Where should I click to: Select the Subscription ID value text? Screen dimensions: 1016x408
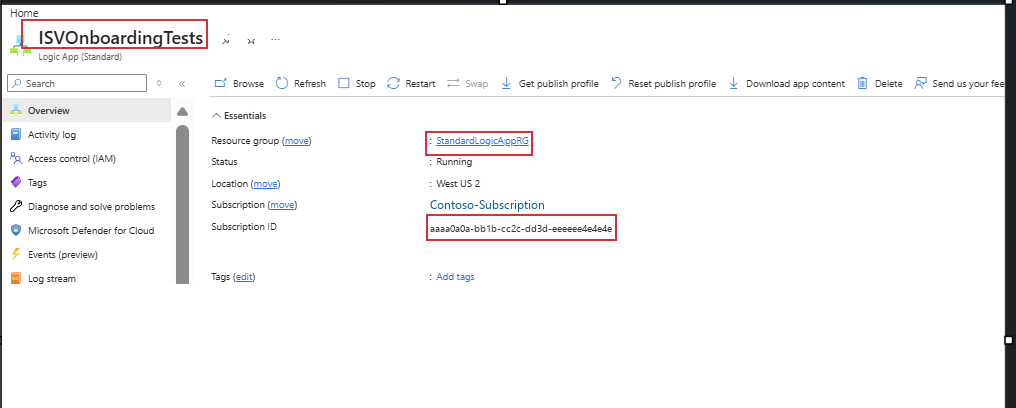click(521, 228)
